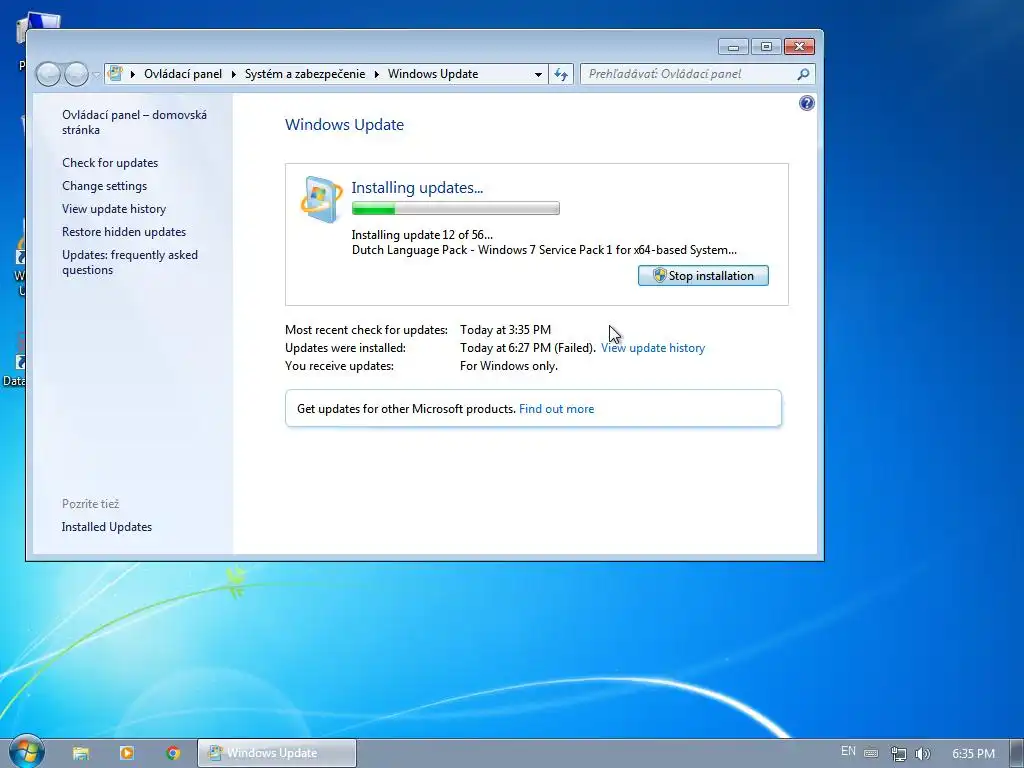This screenshot has height=768, width=1024.
Task: Open the help question mark icon
Action: (x=807, y=103)
